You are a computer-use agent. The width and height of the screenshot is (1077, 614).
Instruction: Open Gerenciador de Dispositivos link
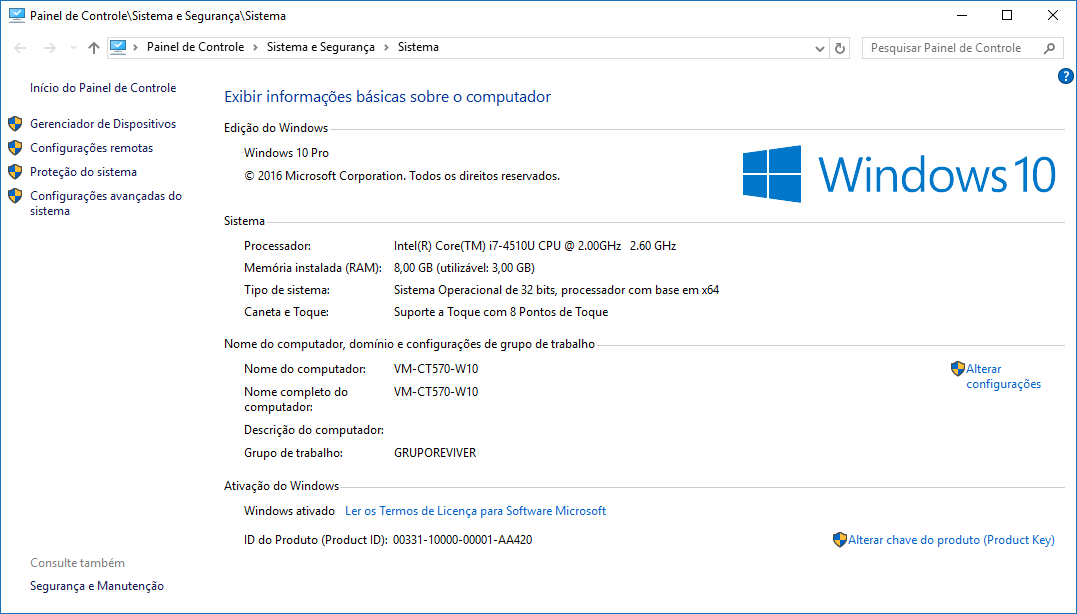click(x=103, y=124)
